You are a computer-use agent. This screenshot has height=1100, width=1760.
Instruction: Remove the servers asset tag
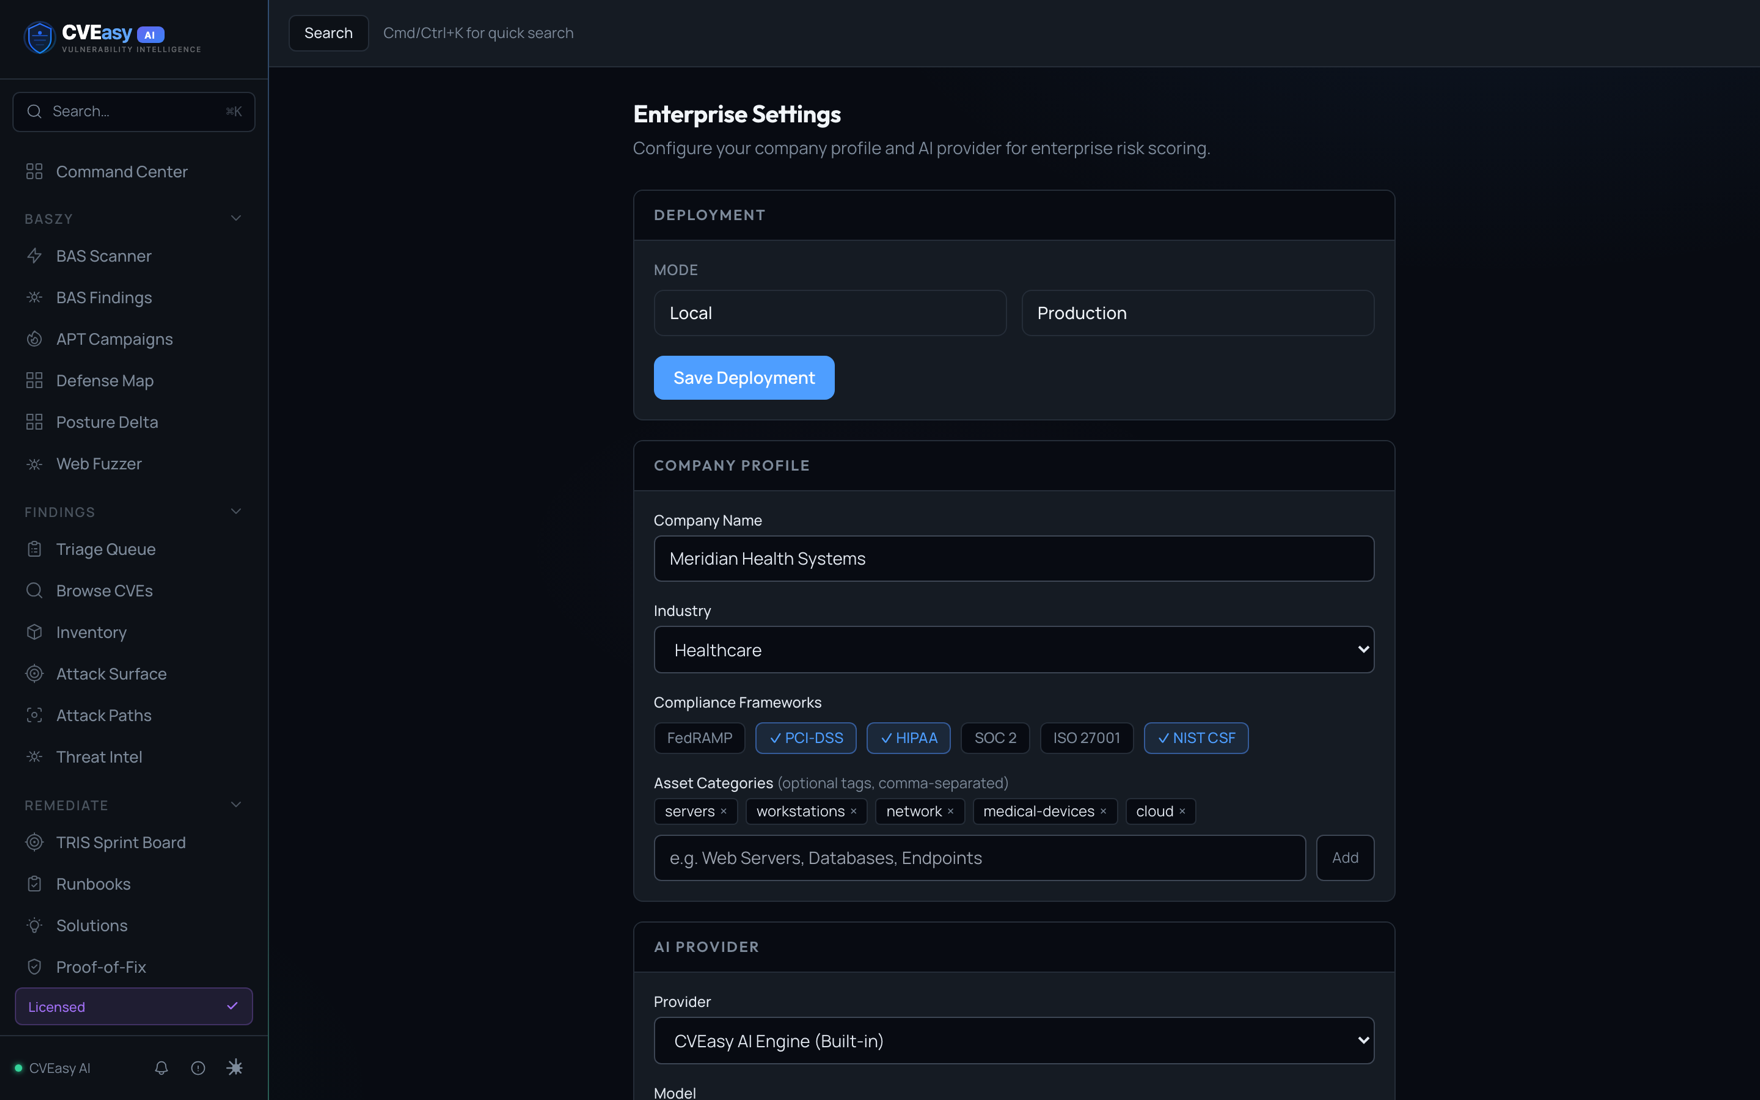[724, 811]
